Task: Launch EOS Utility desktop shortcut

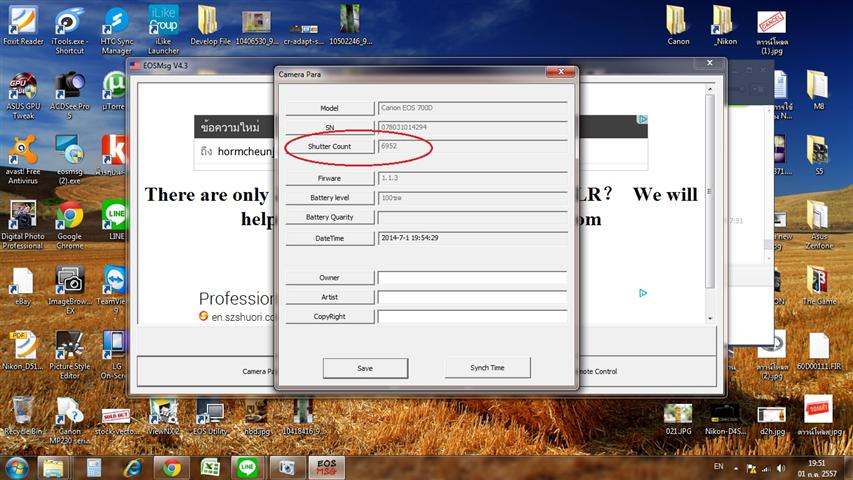Action: tap(210, 417)
